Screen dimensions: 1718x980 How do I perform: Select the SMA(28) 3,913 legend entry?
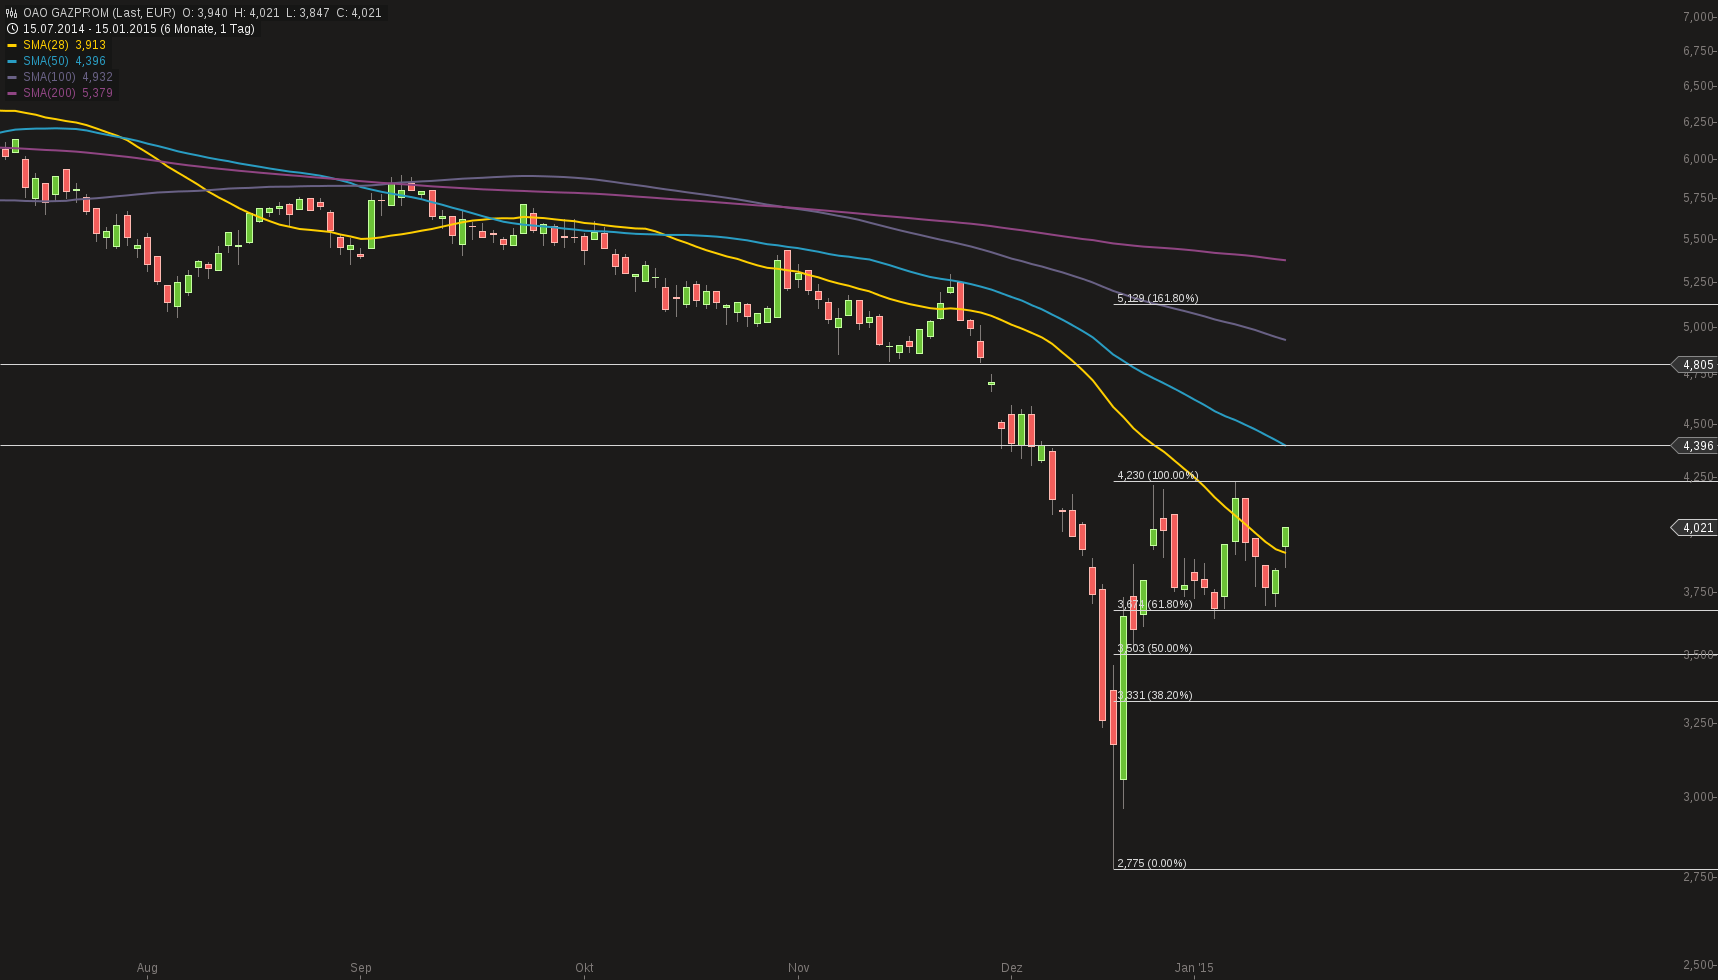(64, 45)
